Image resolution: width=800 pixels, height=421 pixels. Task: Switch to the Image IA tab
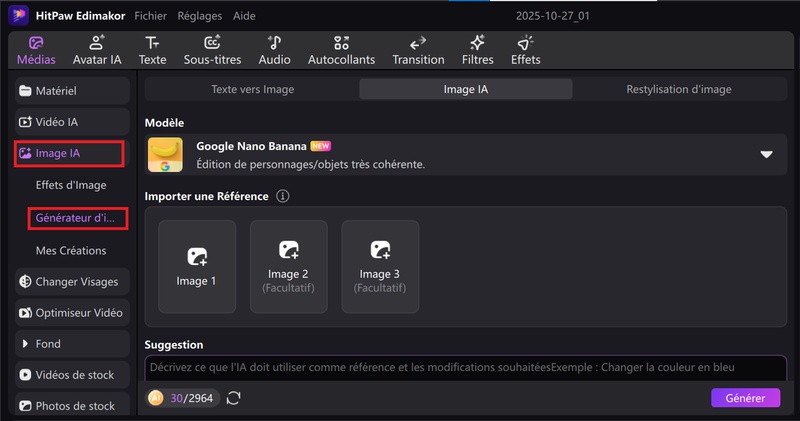click(466, 89)
